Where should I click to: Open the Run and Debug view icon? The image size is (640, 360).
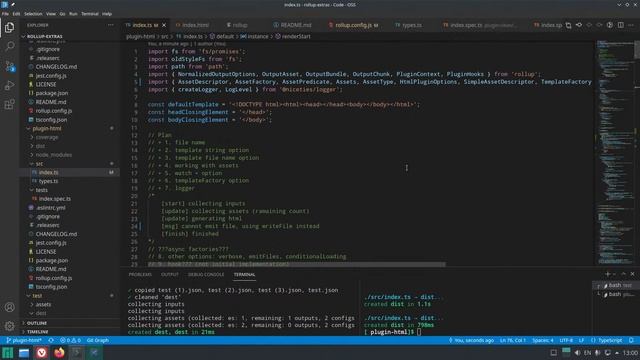[9, 85]
